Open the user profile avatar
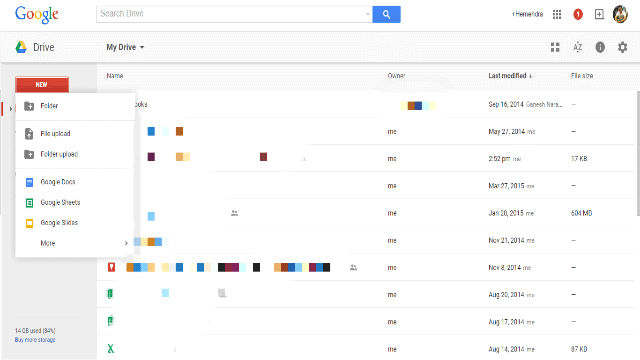 click(x=620, y=14)
